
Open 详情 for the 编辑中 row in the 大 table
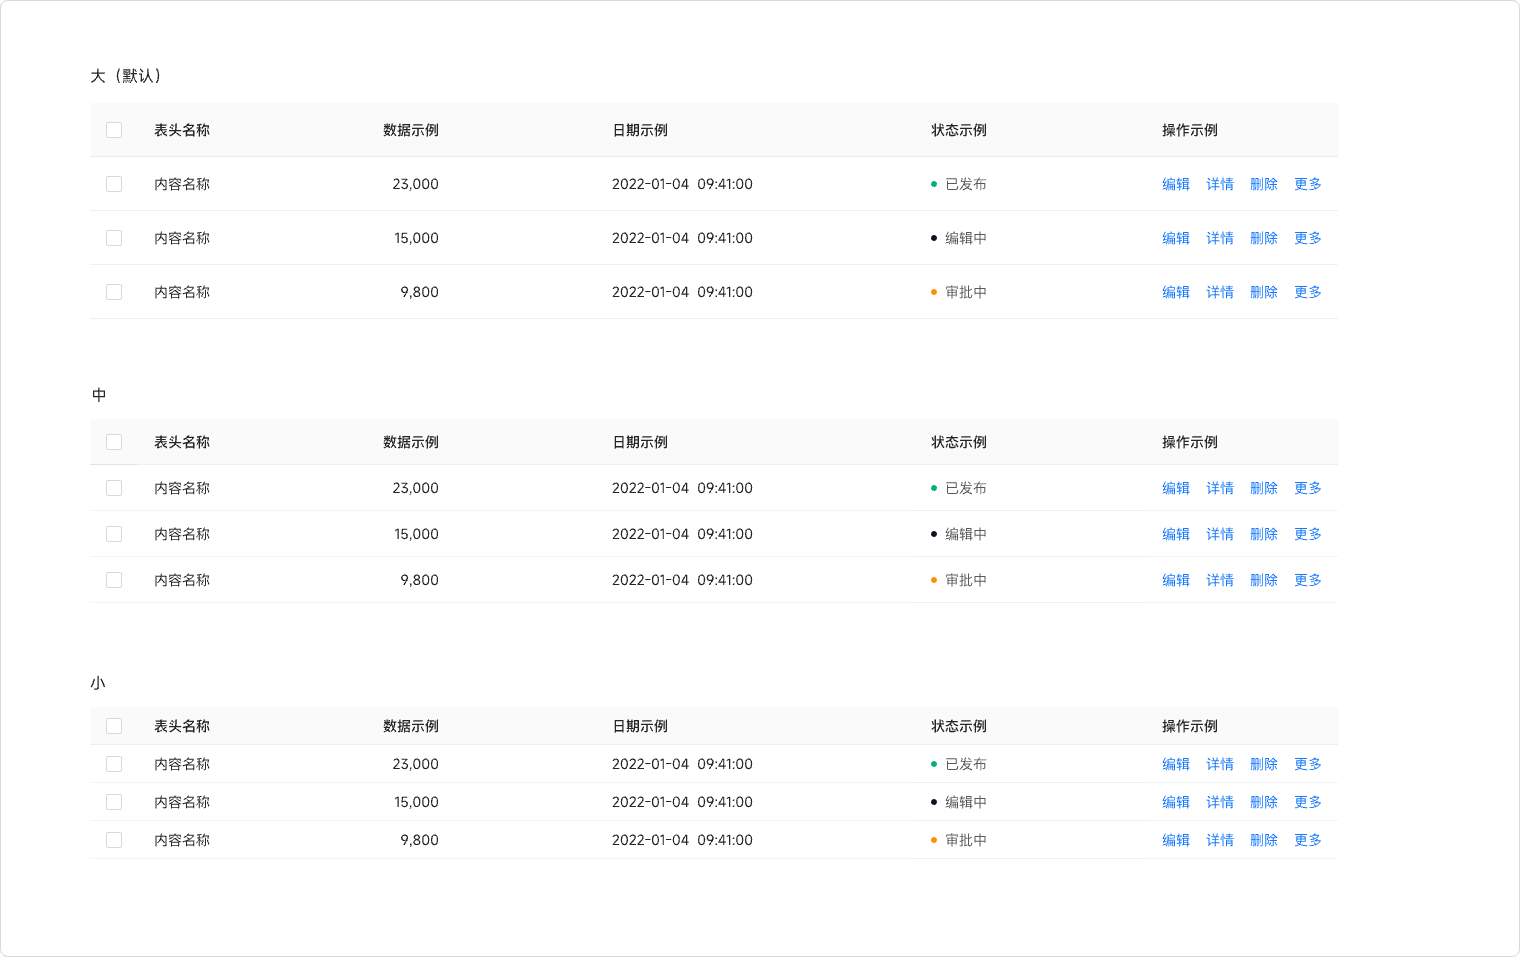(x=1220, y=238)
